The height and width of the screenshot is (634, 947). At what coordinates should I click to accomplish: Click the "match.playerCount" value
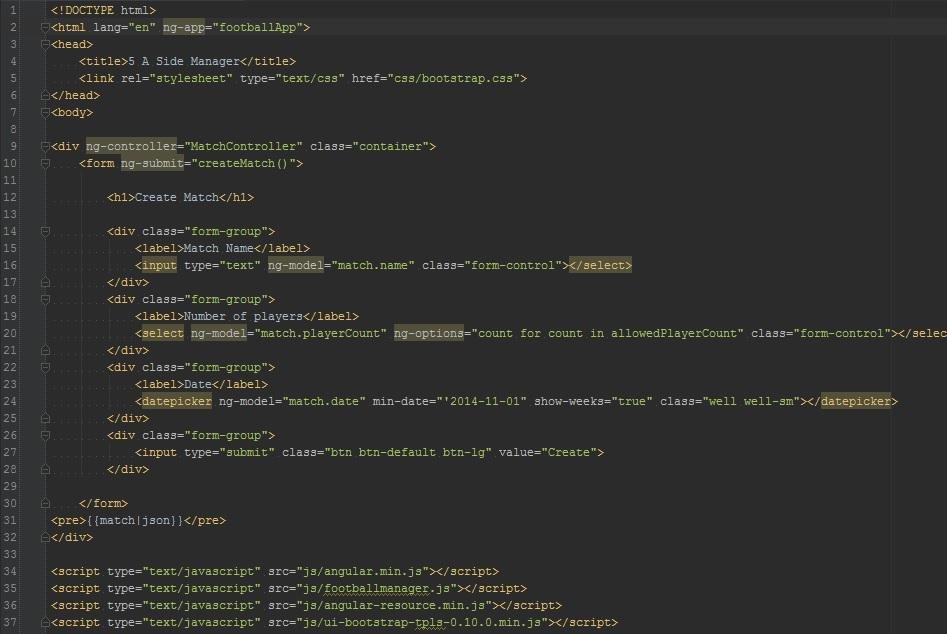pos(320,333)
